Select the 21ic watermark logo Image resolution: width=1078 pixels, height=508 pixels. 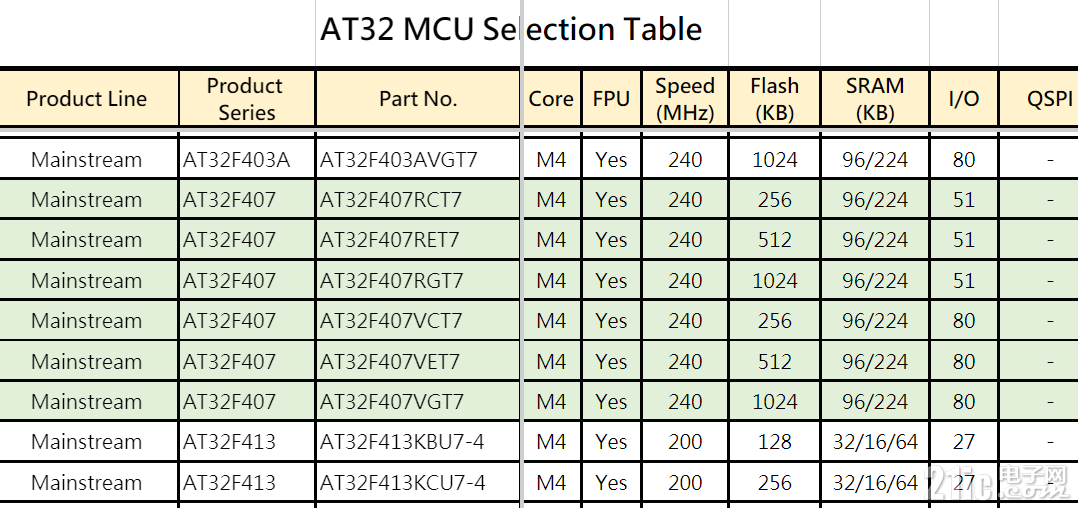999,483
